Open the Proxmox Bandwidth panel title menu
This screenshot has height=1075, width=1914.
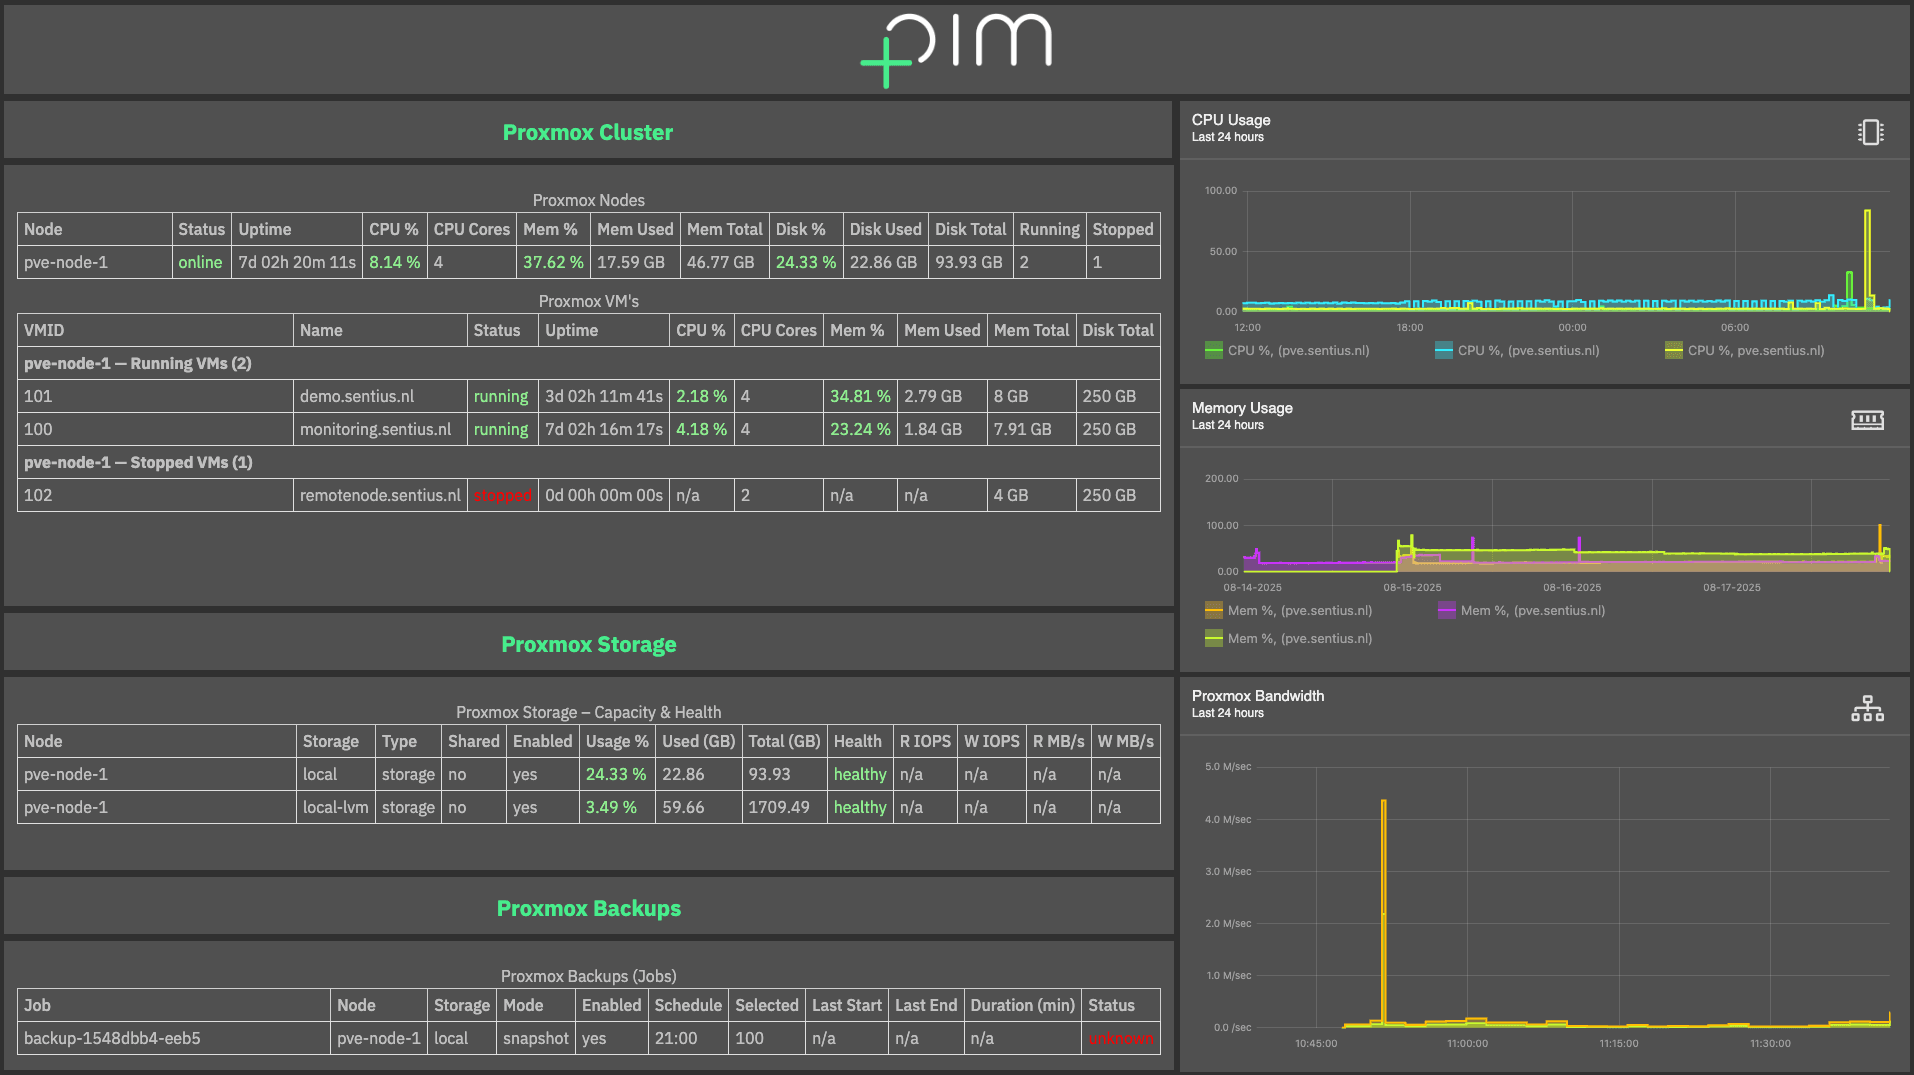point(1258,696)
